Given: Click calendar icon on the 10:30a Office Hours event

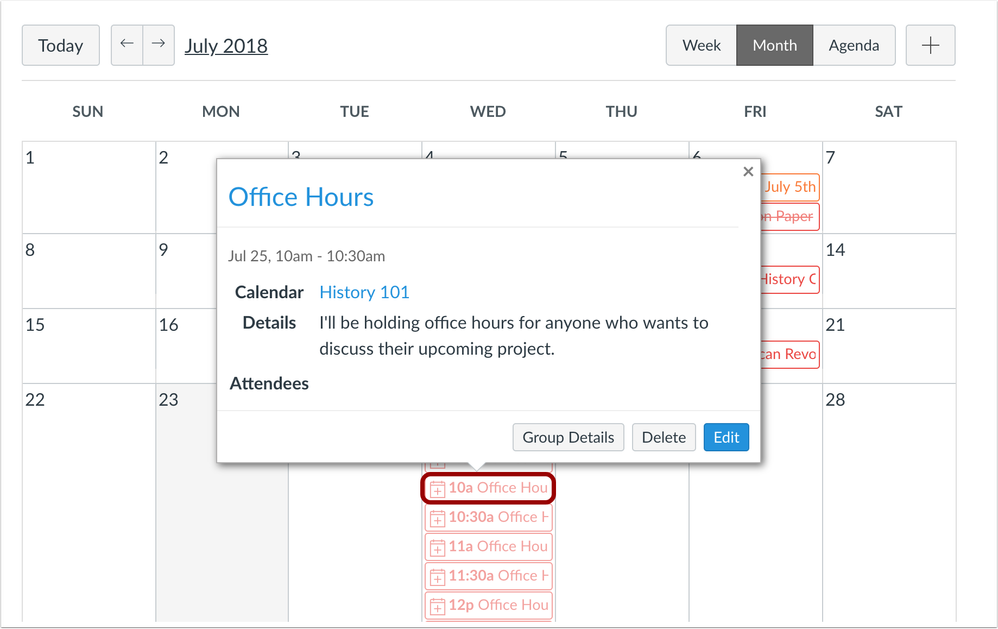Looking at the screenshot, I should [437, 517].
